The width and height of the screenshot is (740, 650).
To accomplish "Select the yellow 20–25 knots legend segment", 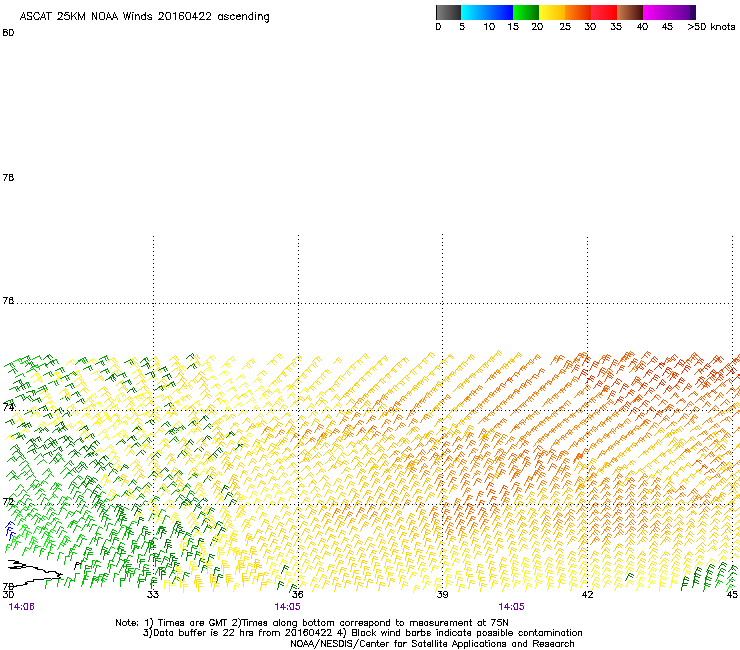I will [552, 12].
